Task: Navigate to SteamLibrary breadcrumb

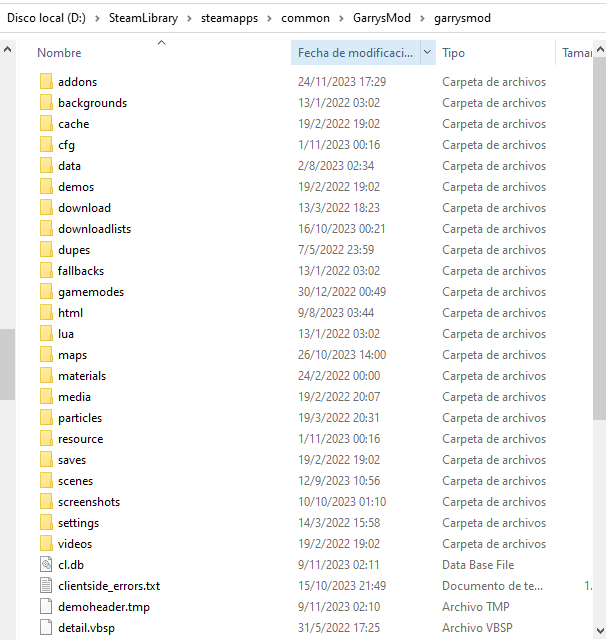Action: click(143, 18)
